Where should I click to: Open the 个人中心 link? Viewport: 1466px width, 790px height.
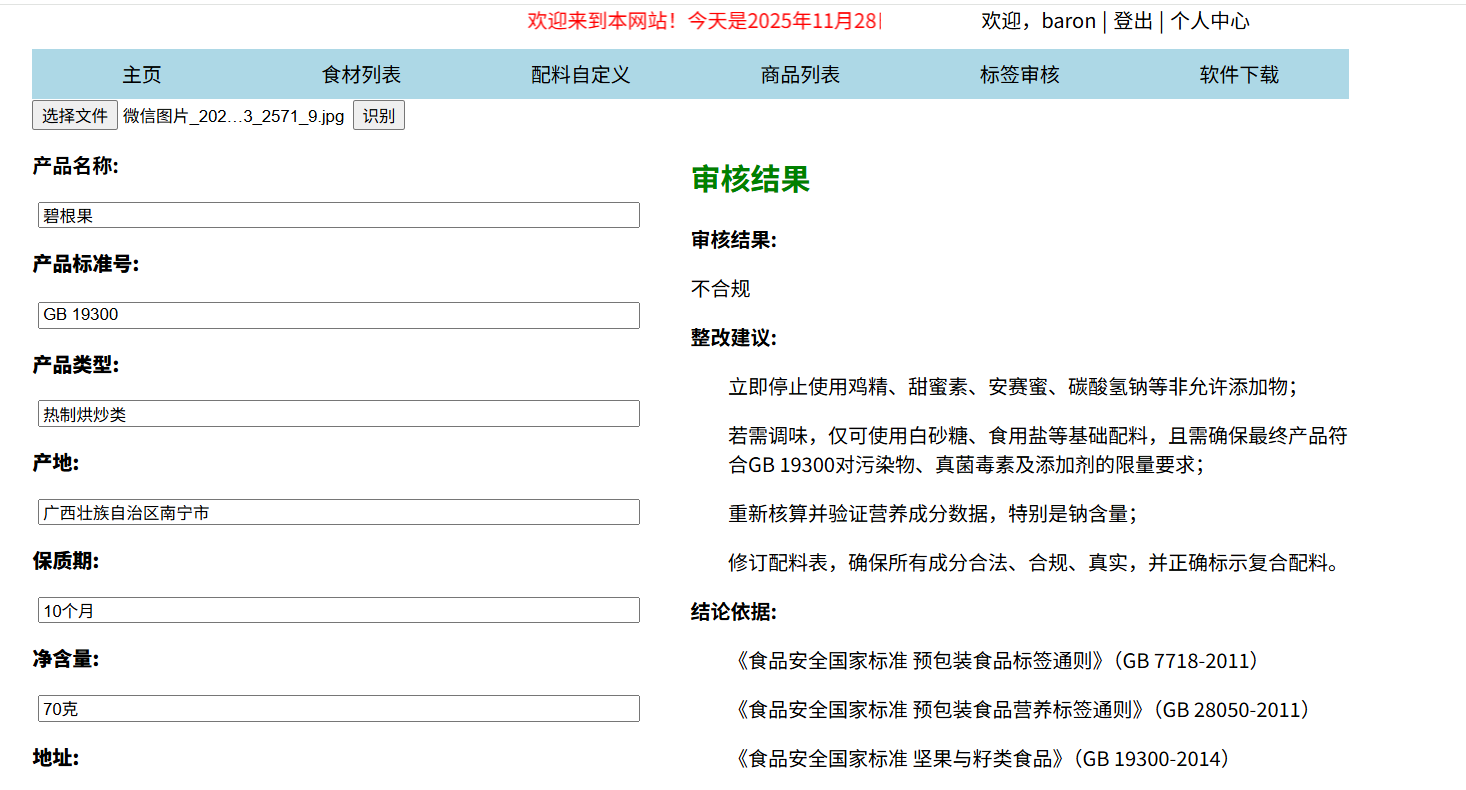tap(1210, 21)
